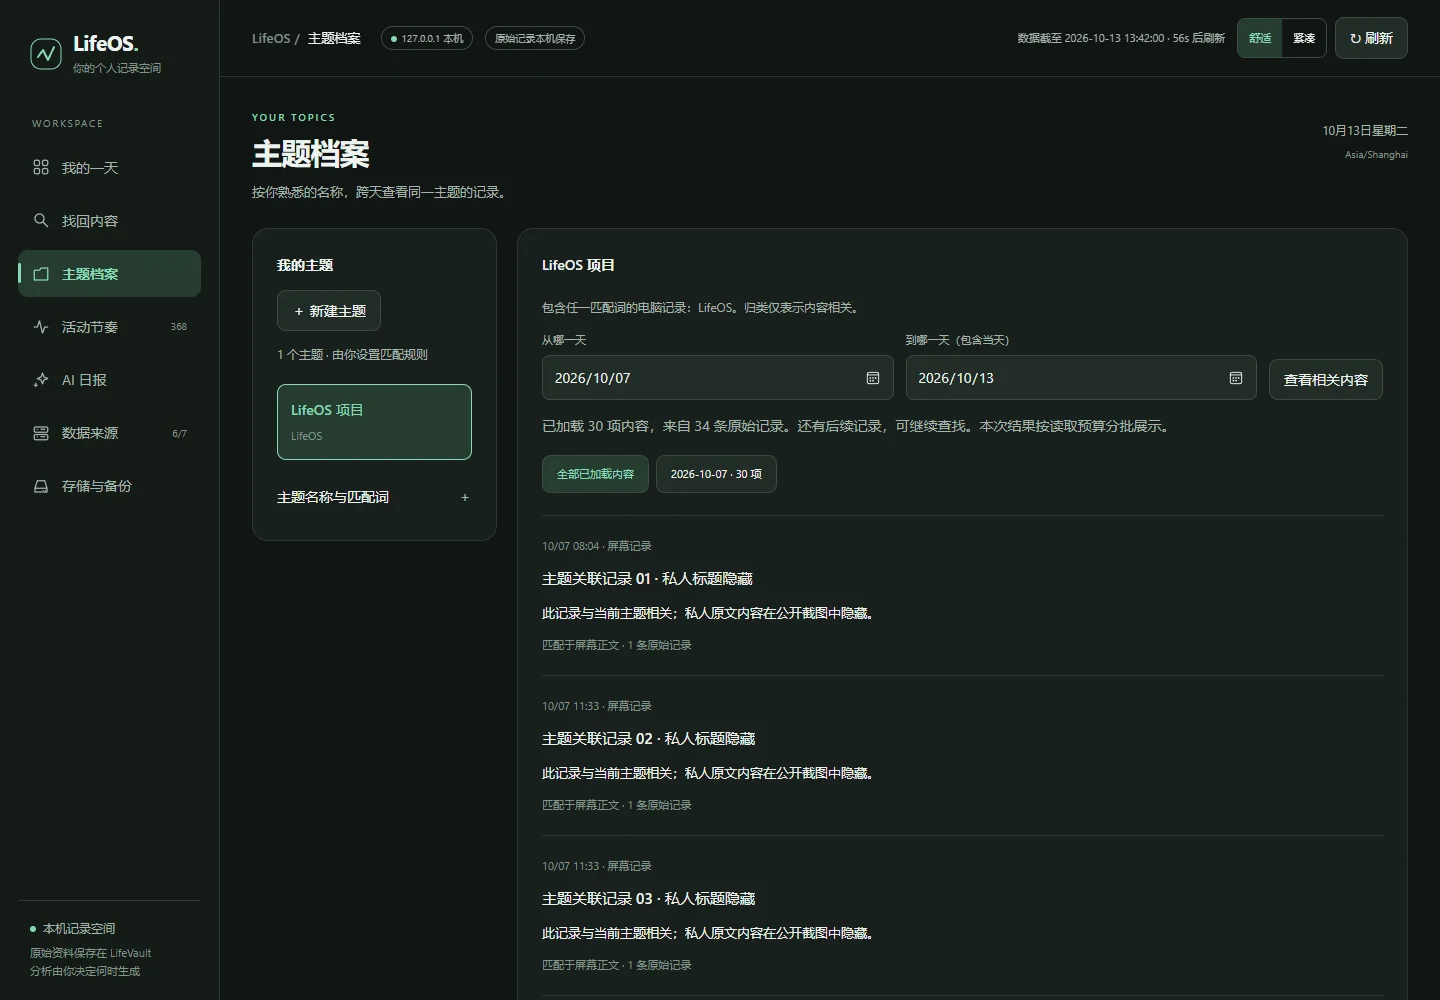The image size is (1440, 1000).
Task: Navigate to 活动节奏 section
Action: [x=110, y=326]
